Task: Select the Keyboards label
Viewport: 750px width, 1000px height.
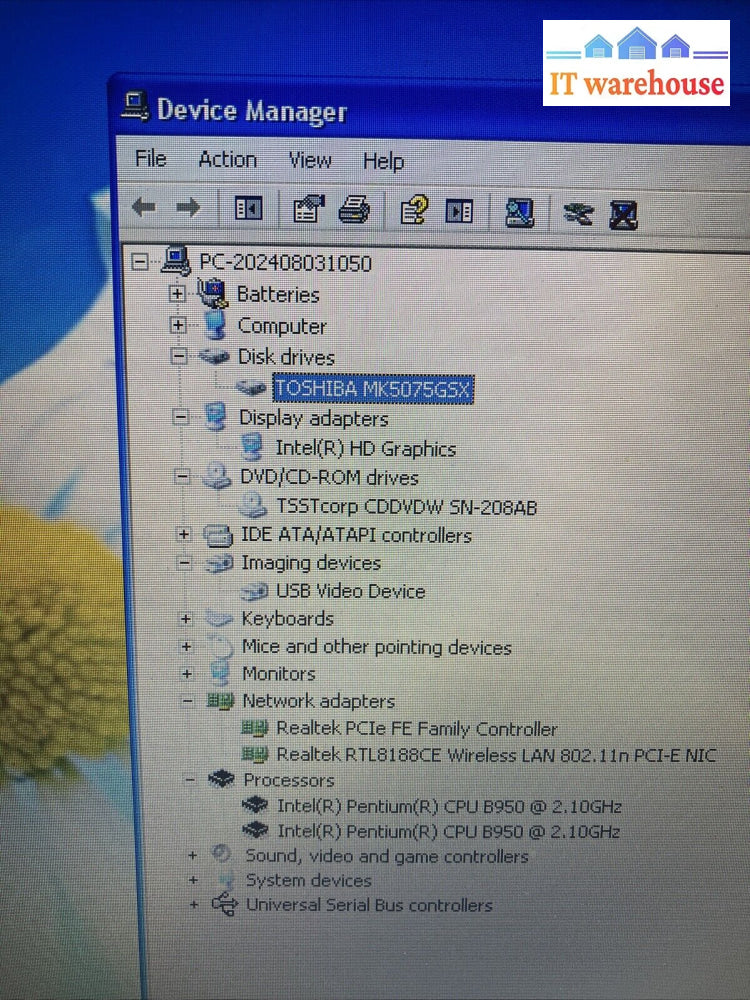Action: tap(288, 619)
